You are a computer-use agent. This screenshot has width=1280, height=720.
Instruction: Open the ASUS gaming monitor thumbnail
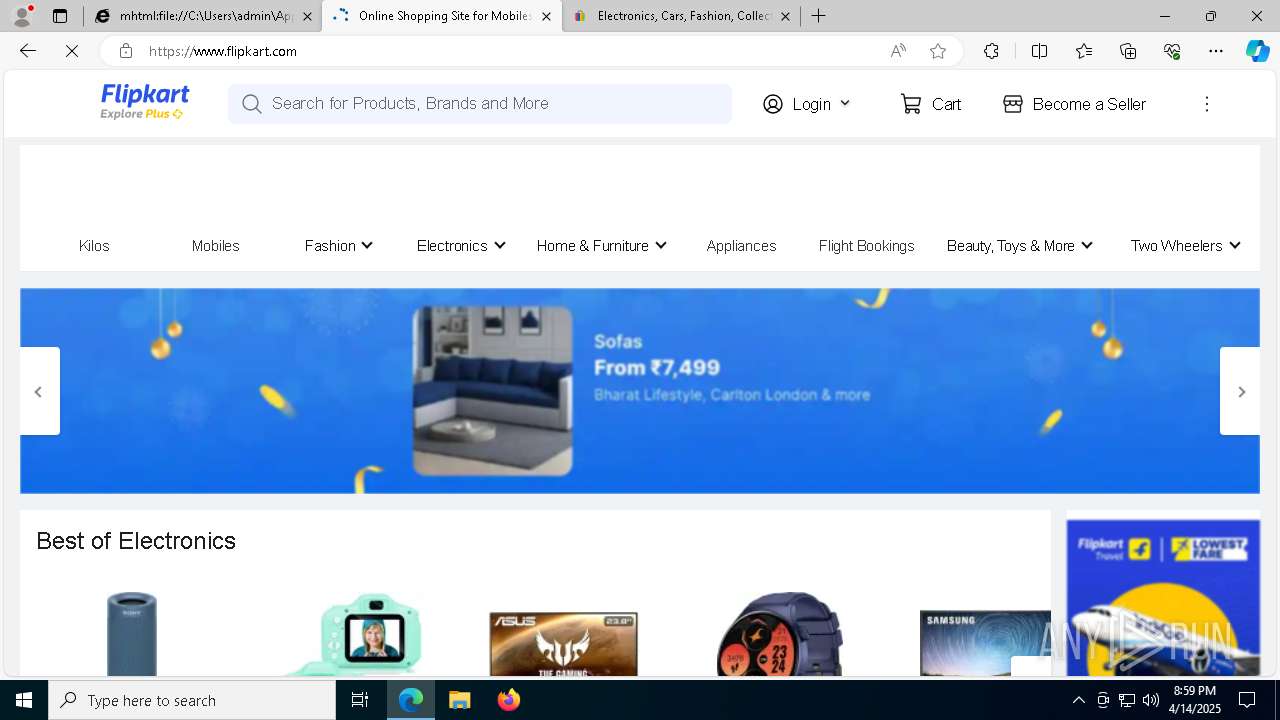pyautogui.click(x=563, y=643)
